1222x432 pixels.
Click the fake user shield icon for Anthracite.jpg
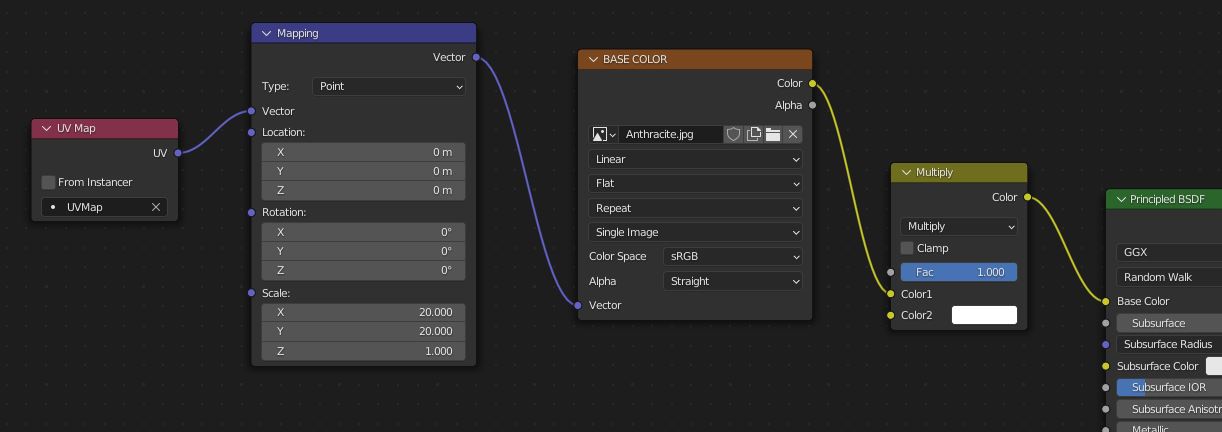pyautogui.click(x=733, y=134)
